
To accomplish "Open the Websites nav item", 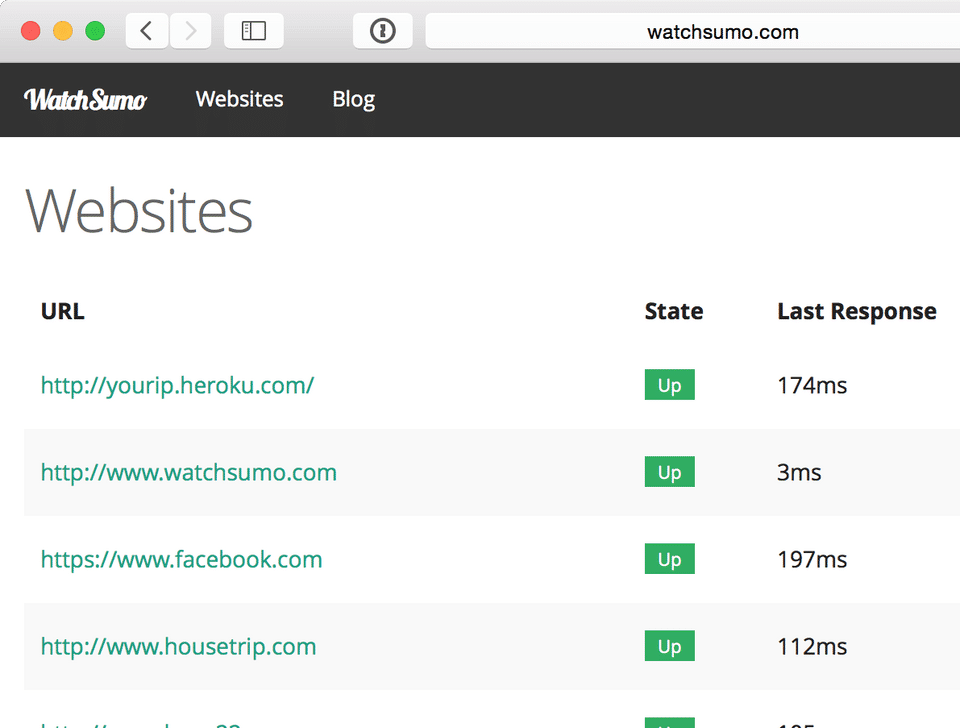I will 239,99.
